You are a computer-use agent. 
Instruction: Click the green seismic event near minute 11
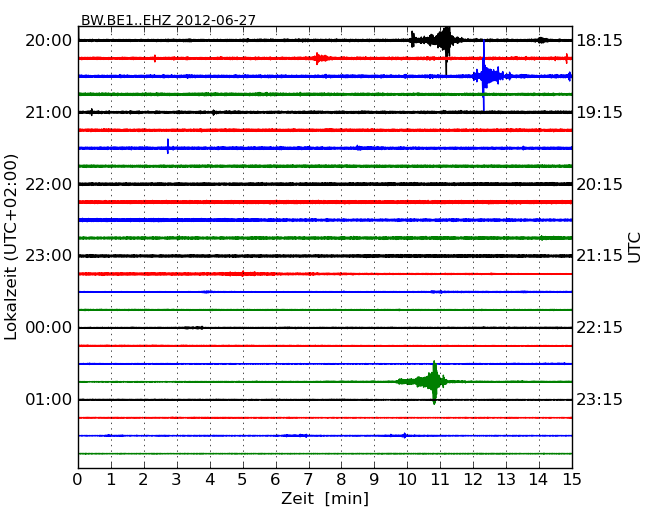tap(429, 381)
